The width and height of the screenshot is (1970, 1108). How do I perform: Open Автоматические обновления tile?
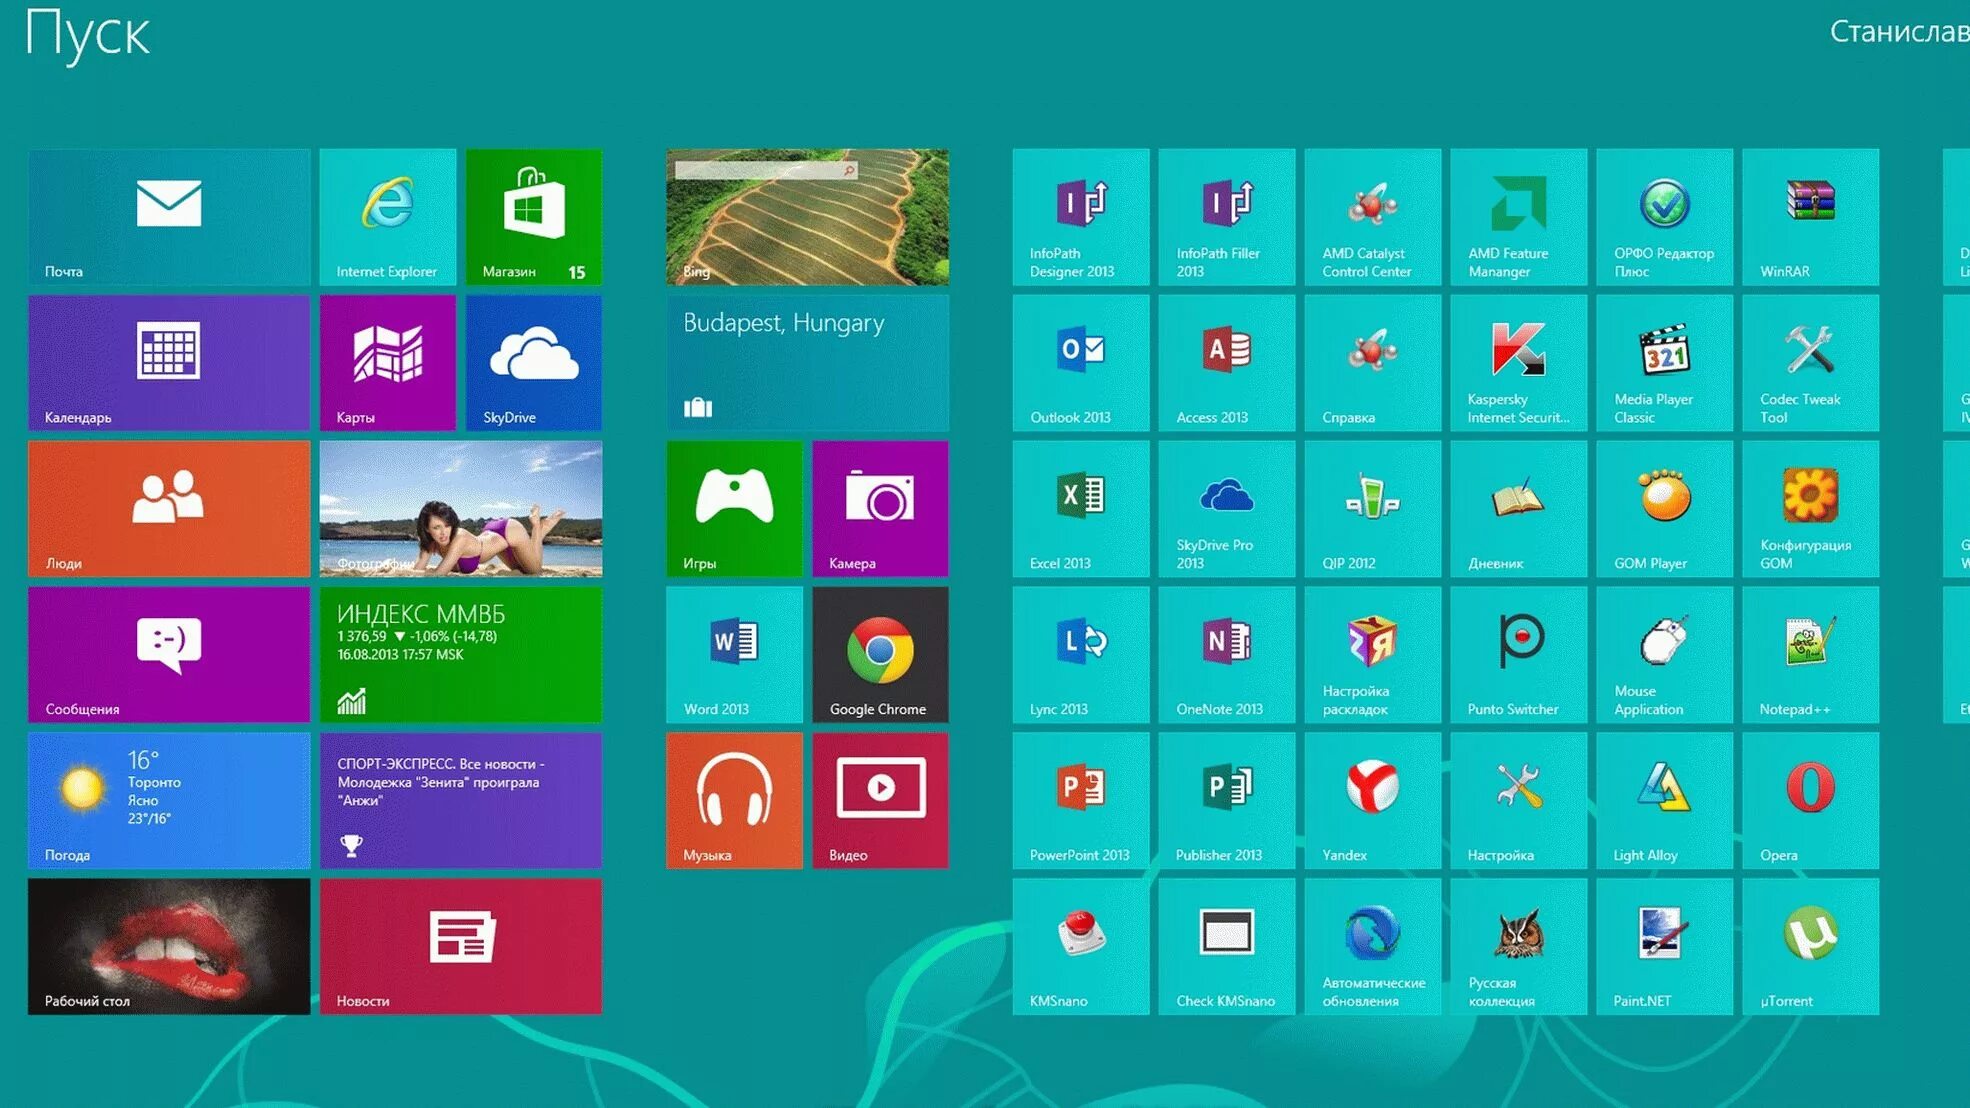(1373, 947)
